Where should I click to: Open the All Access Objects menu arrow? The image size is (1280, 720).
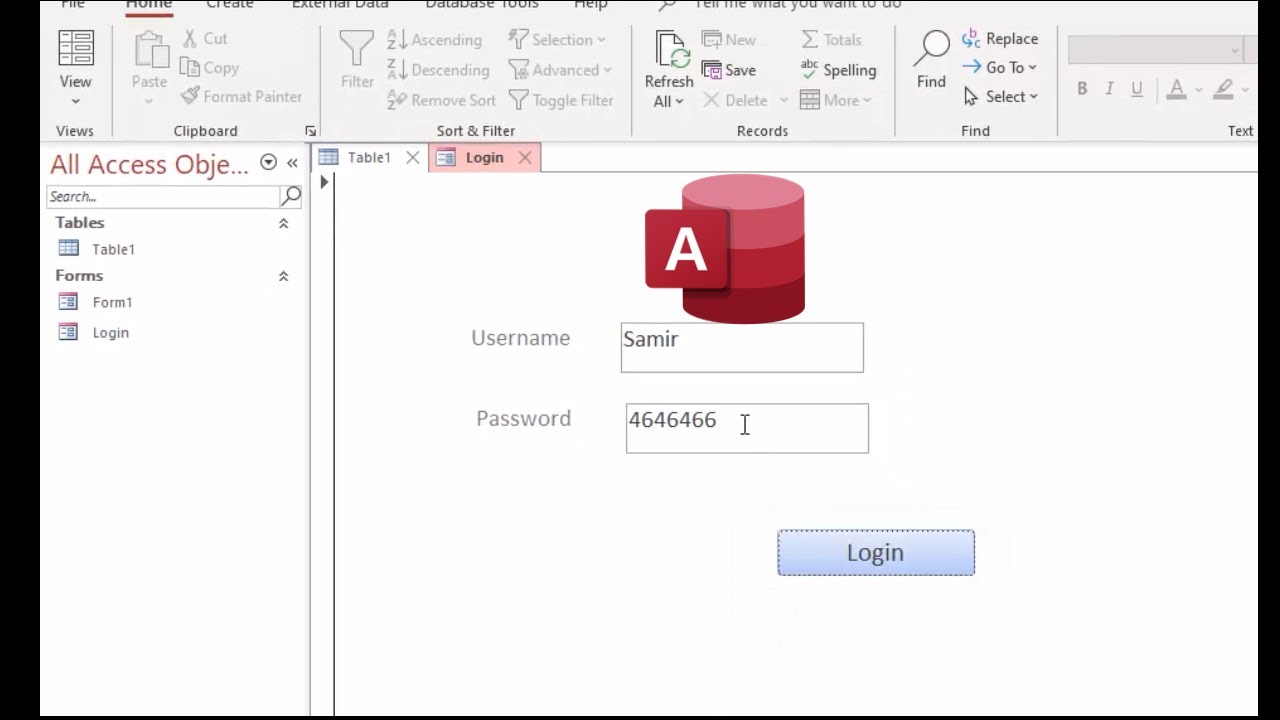pyautogui.click(x=268, y=163)
